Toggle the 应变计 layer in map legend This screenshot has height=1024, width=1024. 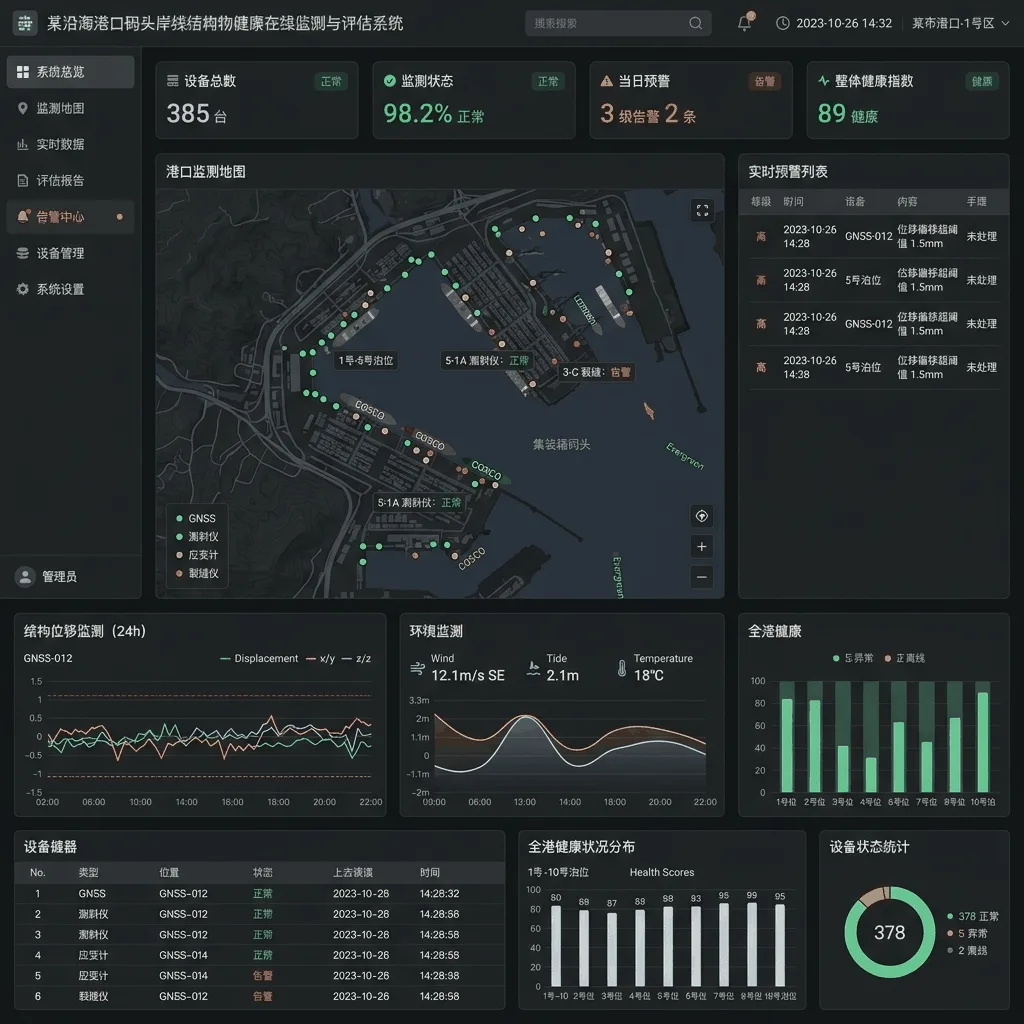pos(197,555)
